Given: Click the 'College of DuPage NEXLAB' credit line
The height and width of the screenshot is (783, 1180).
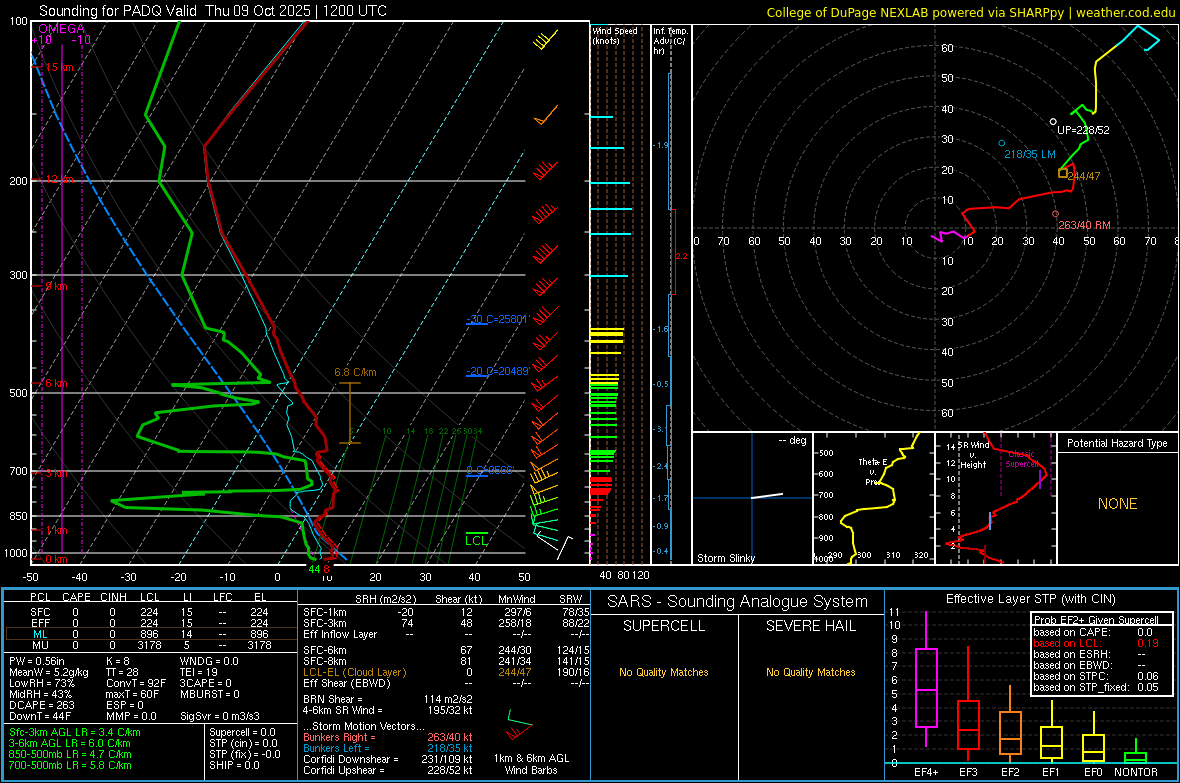Looking at the screenshot, I should tap(970, 12).
